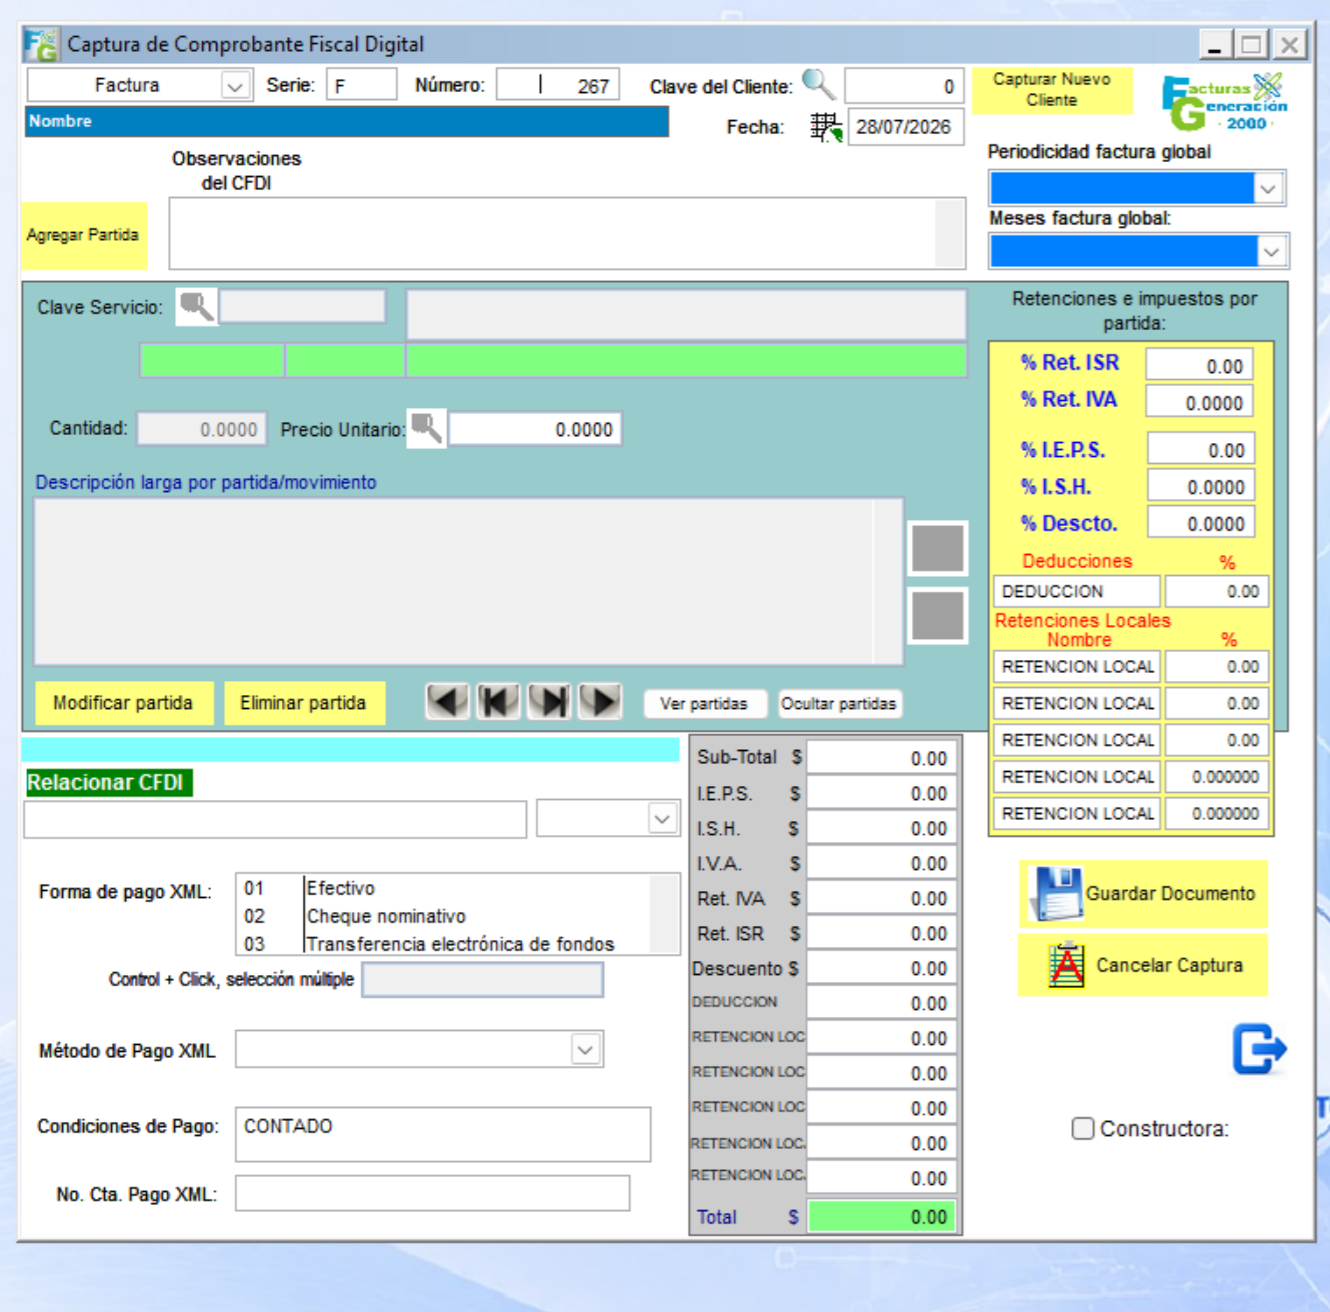Click the DEDUCCION name field
This screenshot has width=1330, height=1312.
[1077, 591]
